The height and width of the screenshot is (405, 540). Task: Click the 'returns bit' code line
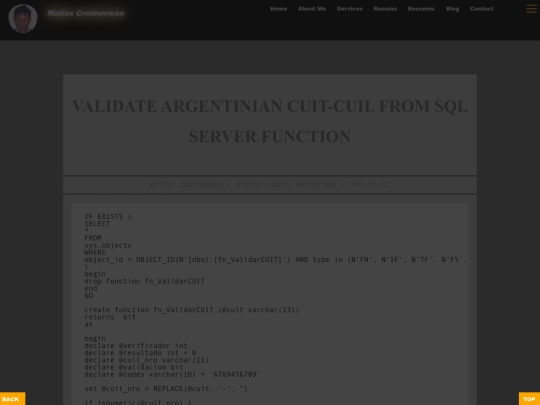pyautogui.click(x=110, y=317)
